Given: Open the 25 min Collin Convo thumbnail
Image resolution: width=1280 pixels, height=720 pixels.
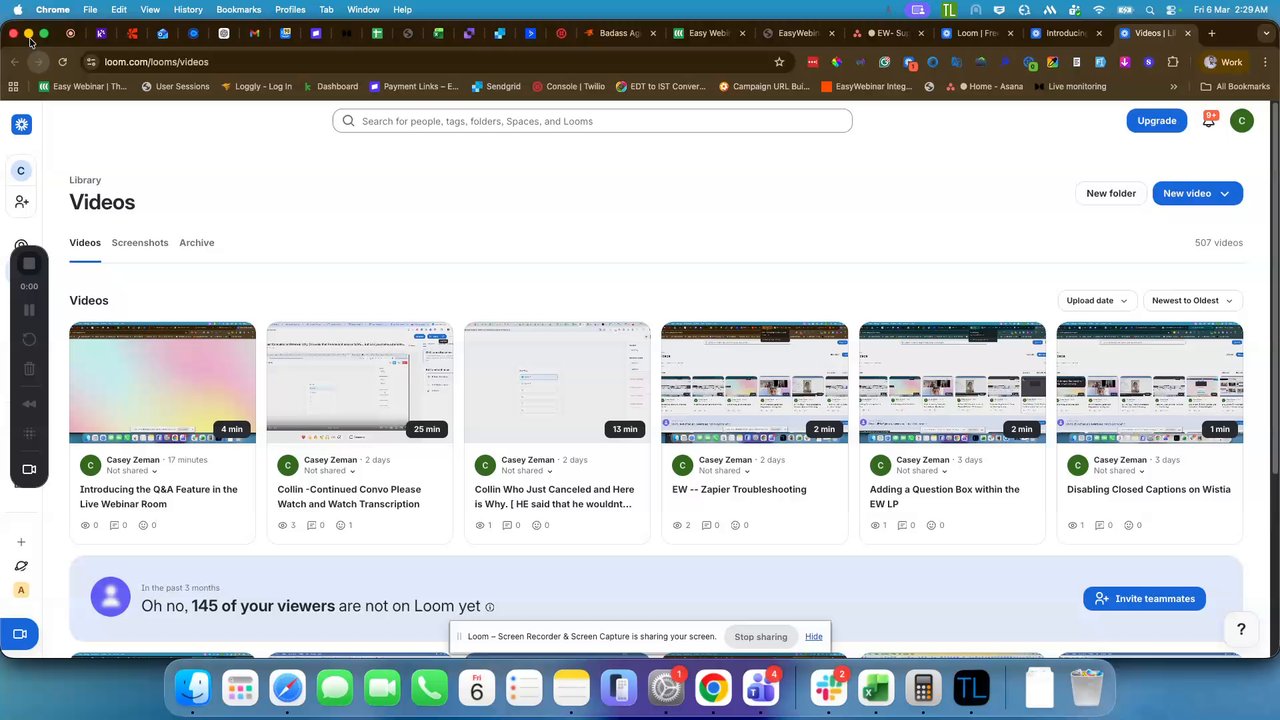Looking at the screenshot, I should tap(360, 383).
